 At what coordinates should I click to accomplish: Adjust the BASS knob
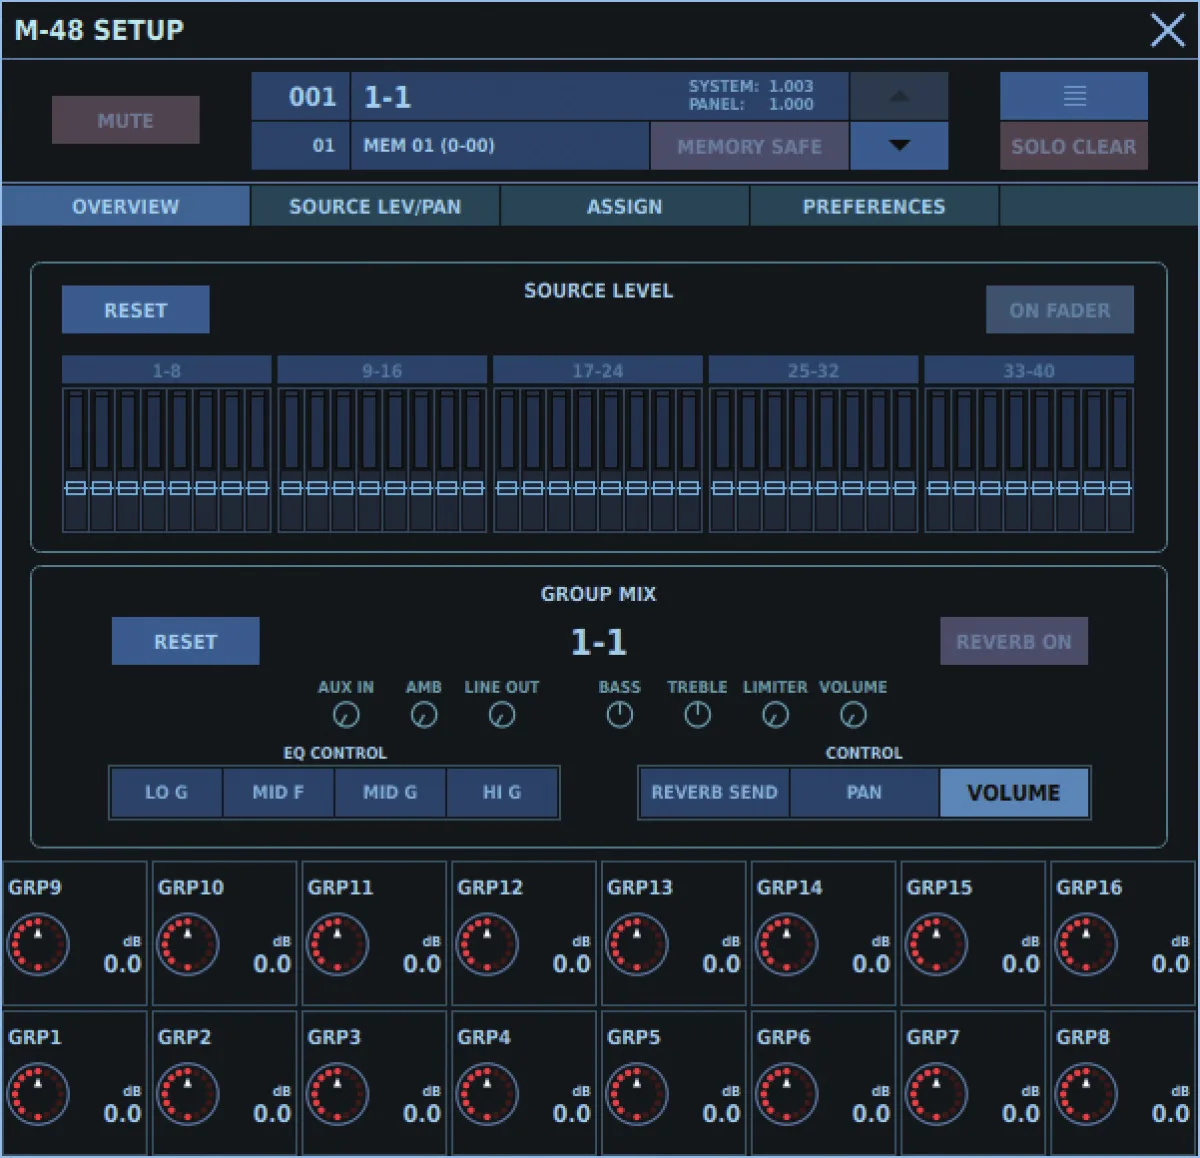620,715
